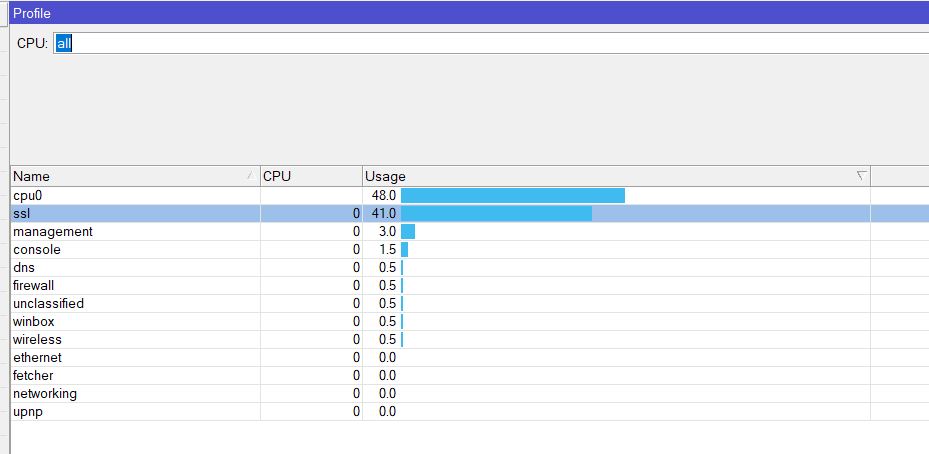Click the 3.0 usage value for management
The image size is (929, 454).
click(x=387, y=232)
